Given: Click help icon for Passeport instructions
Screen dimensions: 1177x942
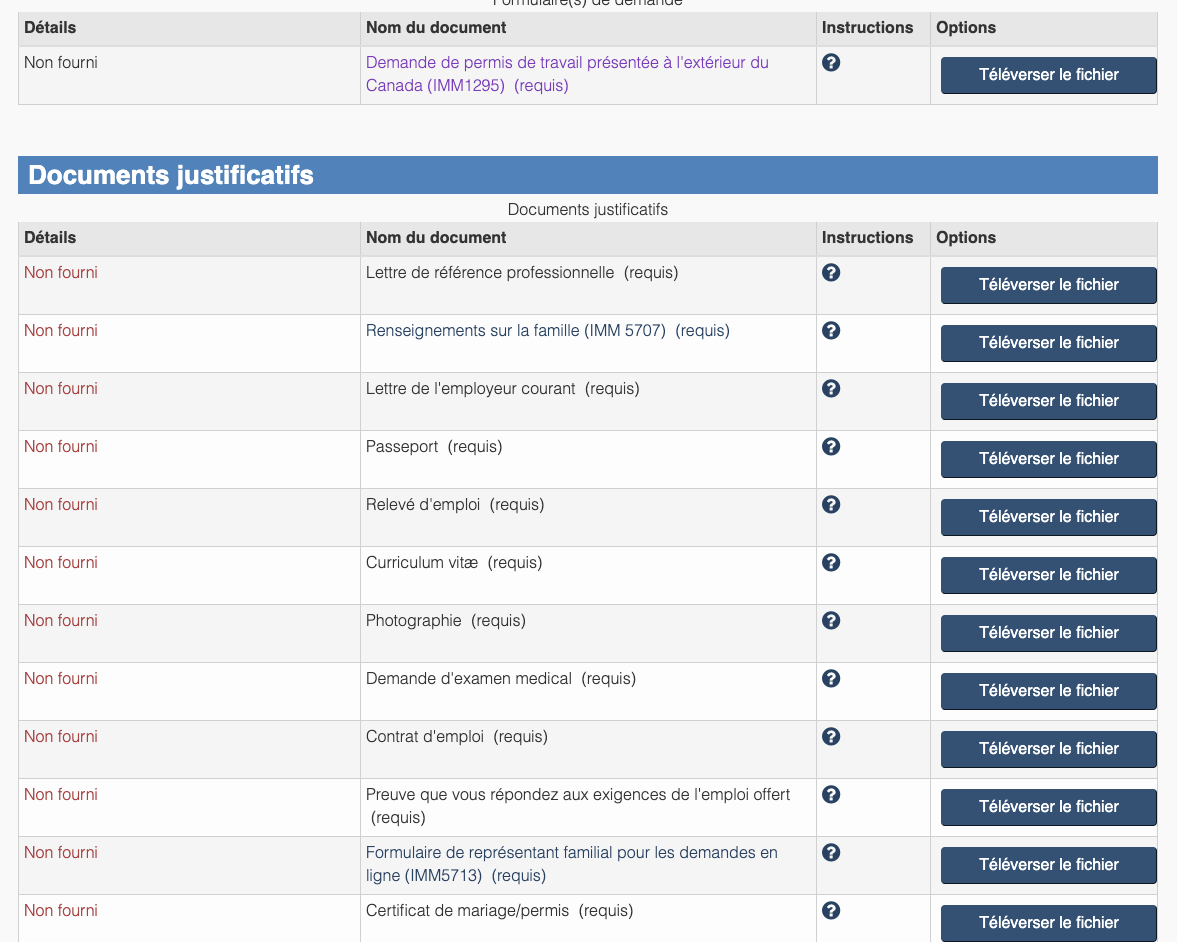Looking at the screenshot, I should click(831, 447).
